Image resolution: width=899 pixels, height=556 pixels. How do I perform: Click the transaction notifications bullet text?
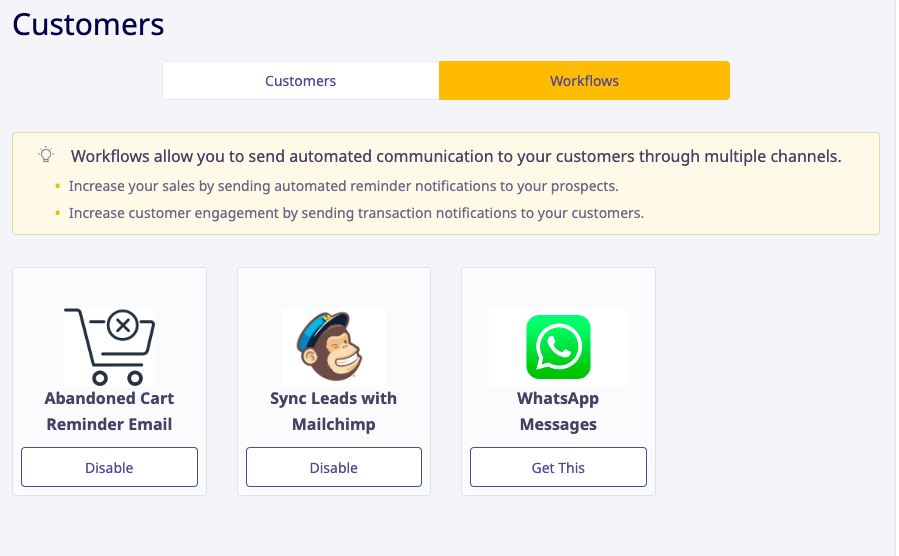[356, 213]
